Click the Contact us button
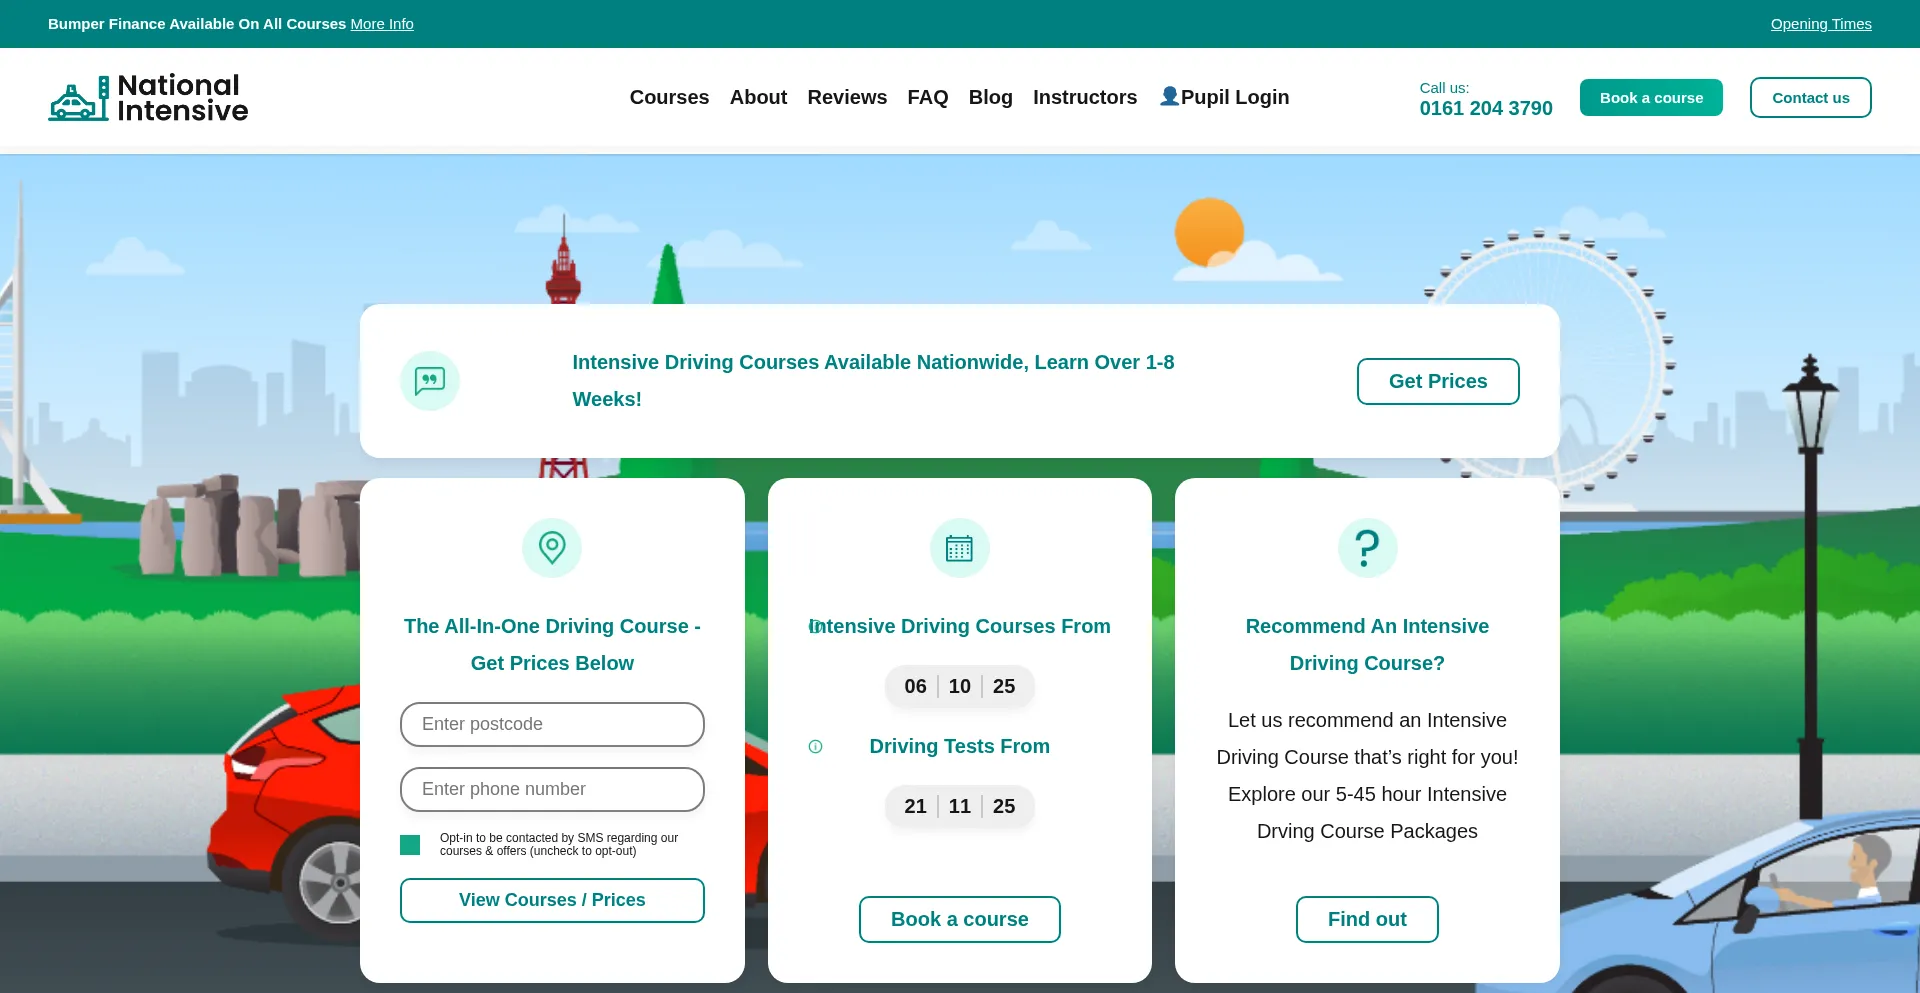 click(1810, 98)
